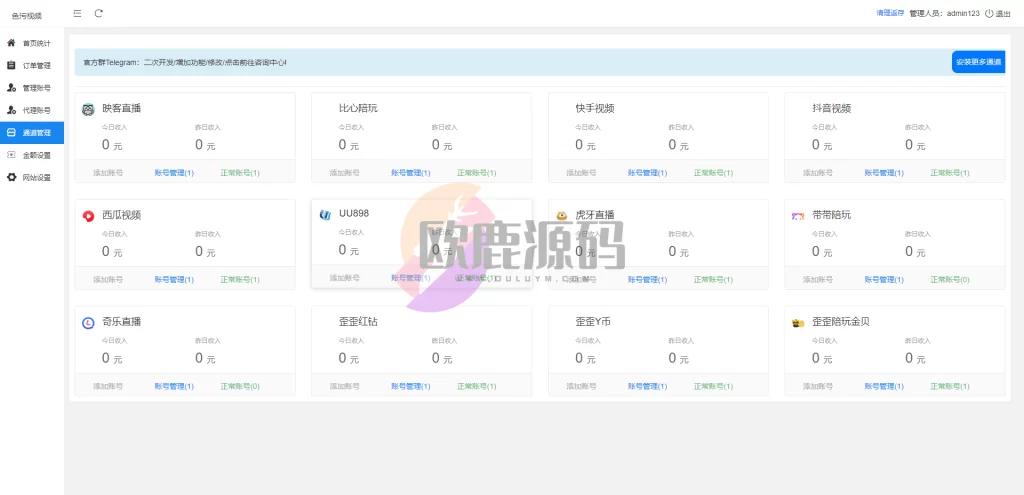This screenshot has height=495, width=1024.
Task: Click 正常账号(1) on 映客直播 card
Action: [240, 173]
